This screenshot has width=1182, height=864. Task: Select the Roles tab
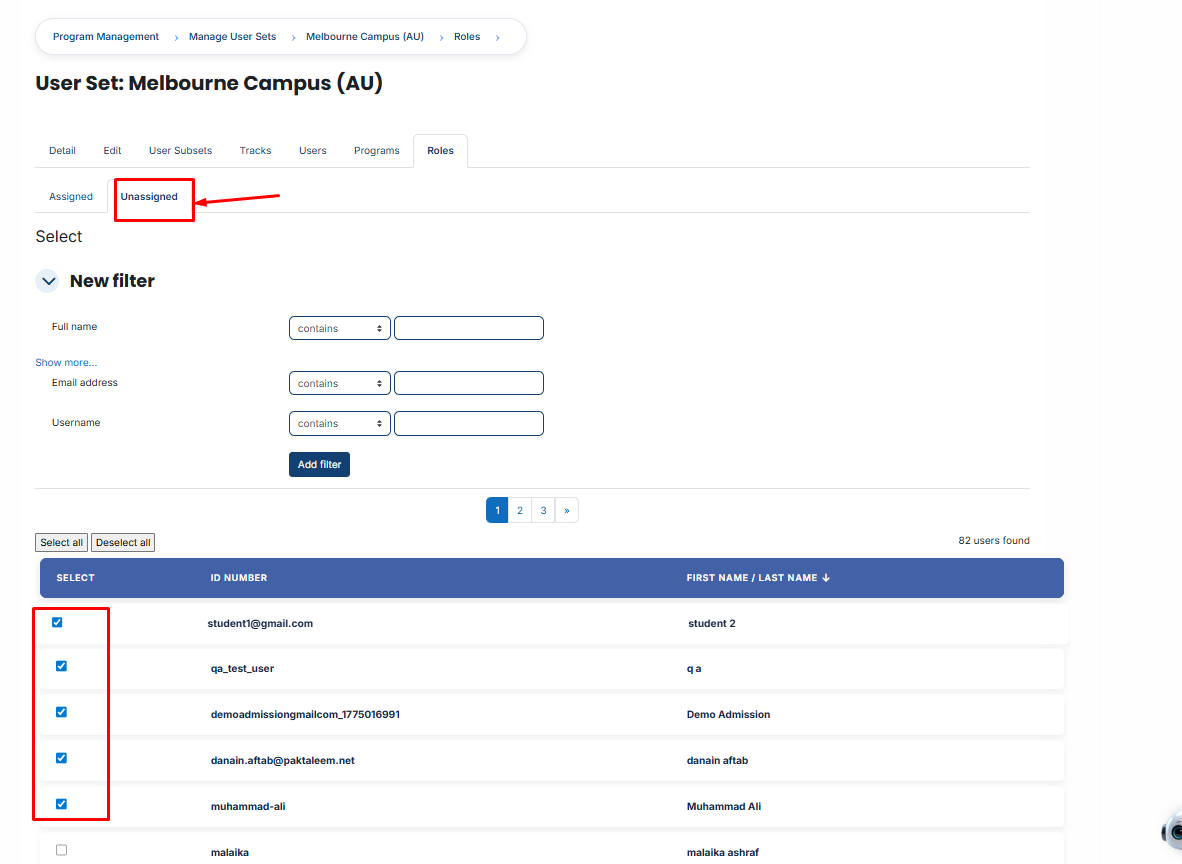tap(440, 151)
